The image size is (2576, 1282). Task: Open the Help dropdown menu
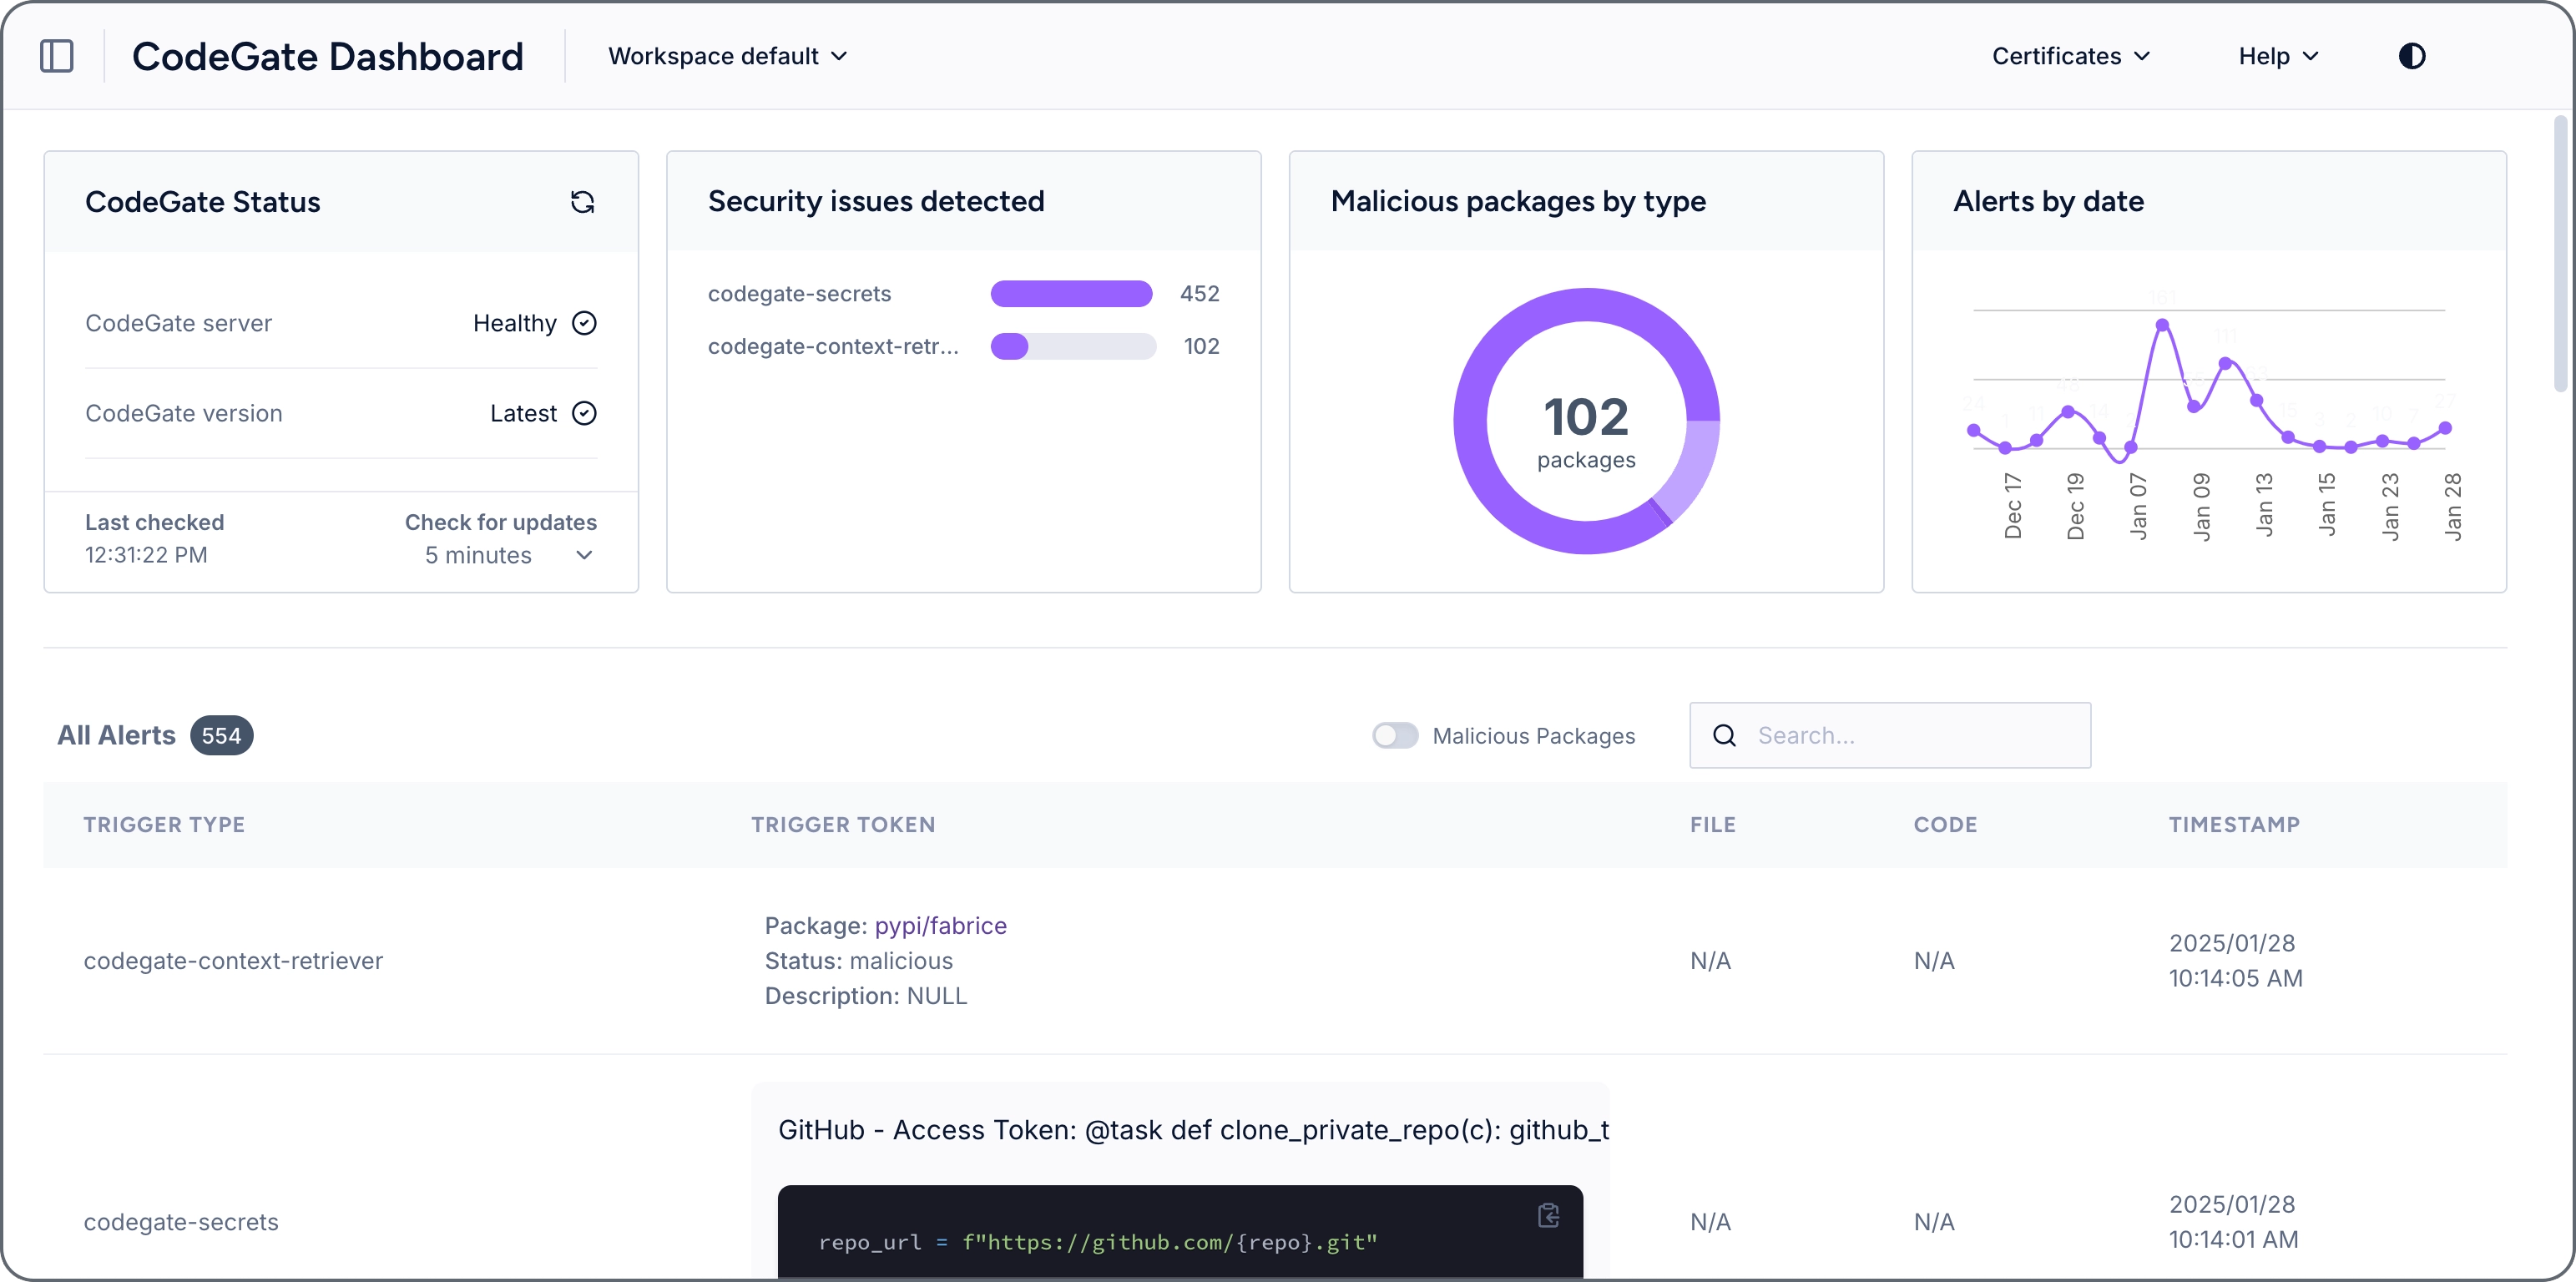pyautogui.click(x=2277, y=56)
